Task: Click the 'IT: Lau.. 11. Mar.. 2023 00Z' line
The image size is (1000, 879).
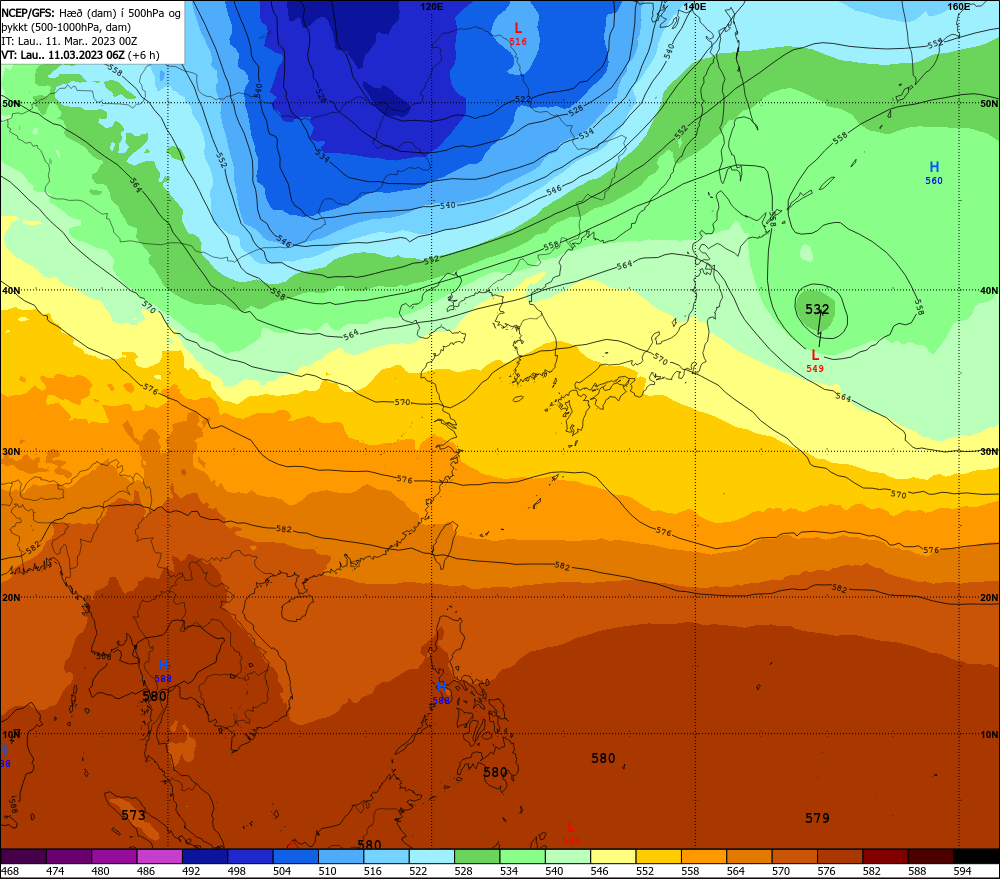Action: (x=70, y=41)
